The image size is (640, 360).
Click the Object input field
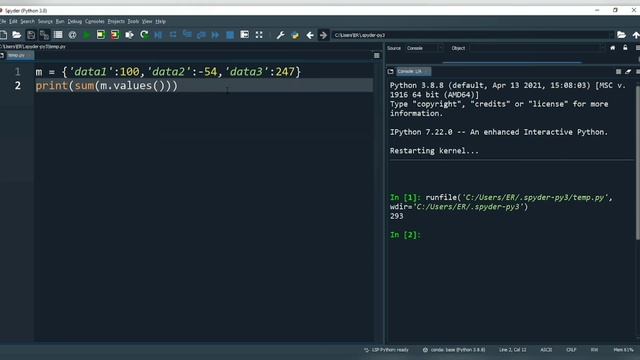(537, 48)
